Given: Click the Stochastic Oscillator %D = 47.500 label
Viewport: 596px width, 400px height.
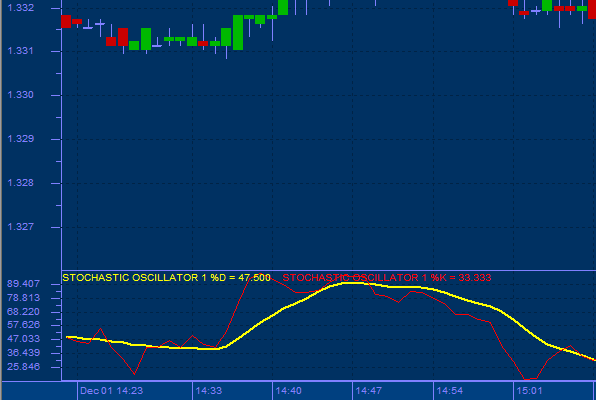Looking at the screenshot, I should (166, 278).
